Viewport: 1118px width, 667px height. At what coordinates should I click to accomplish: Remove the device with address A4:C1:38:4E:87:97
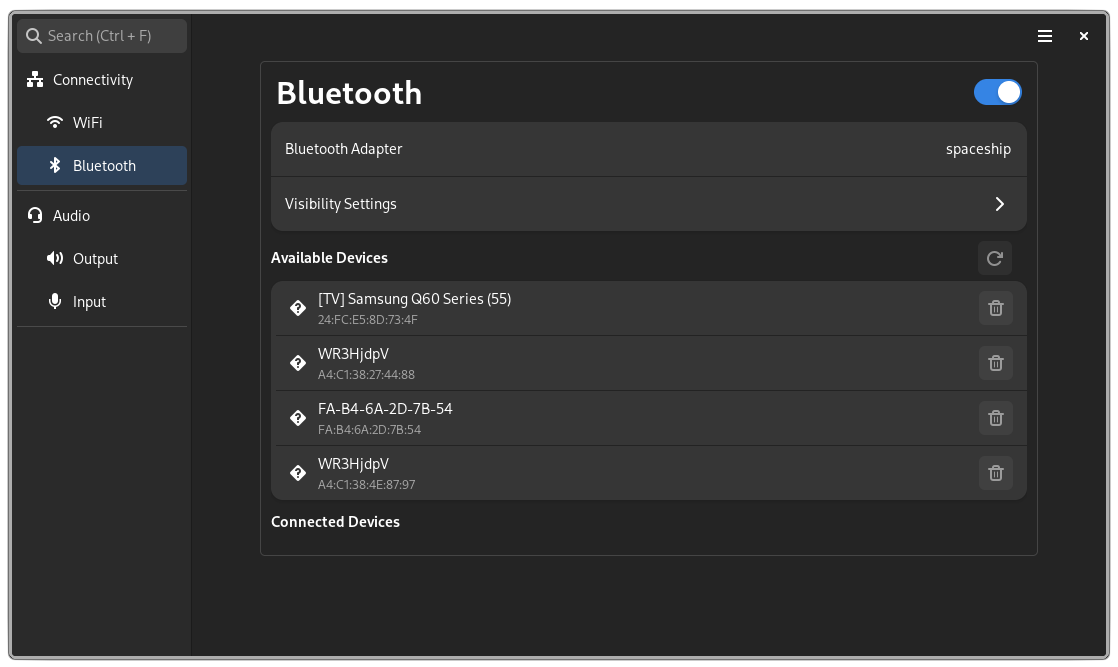995,473
